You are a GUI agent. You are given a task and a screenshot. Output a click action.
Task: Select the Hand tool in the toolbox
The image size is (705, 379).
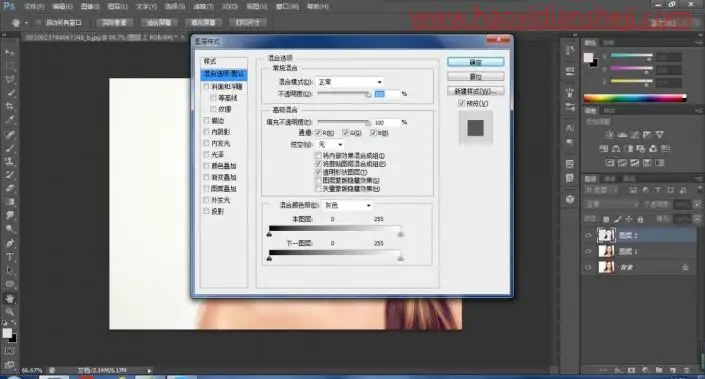pos(9,298)
